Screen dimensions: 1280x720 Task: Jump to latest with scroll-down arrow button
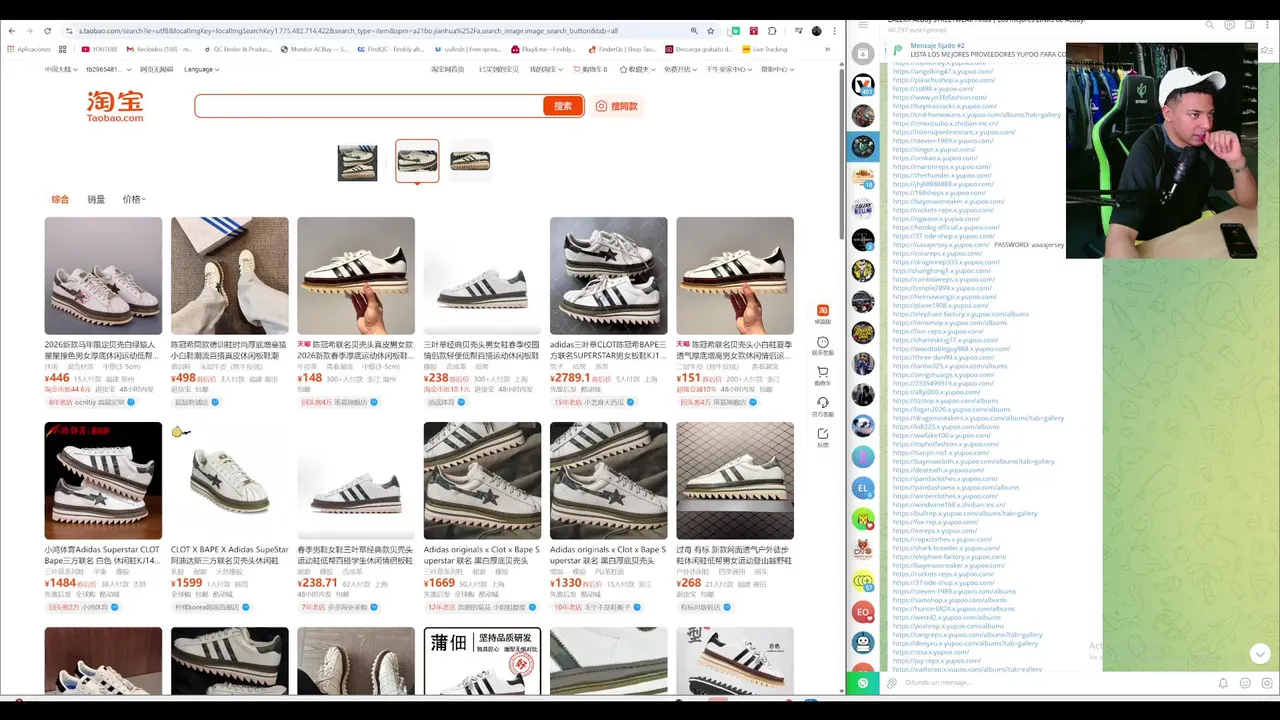click(x=1259, y=654)
